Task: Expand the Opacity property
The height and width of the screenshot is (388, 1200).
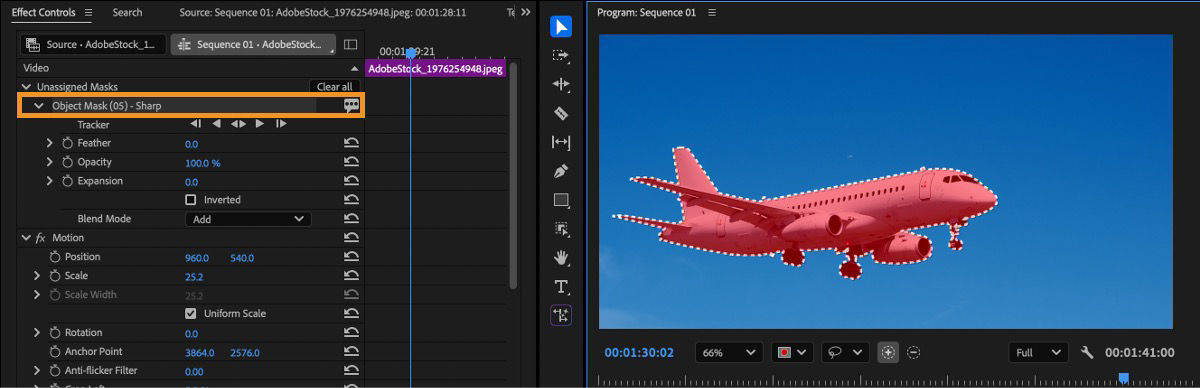Action: point(50,162)
